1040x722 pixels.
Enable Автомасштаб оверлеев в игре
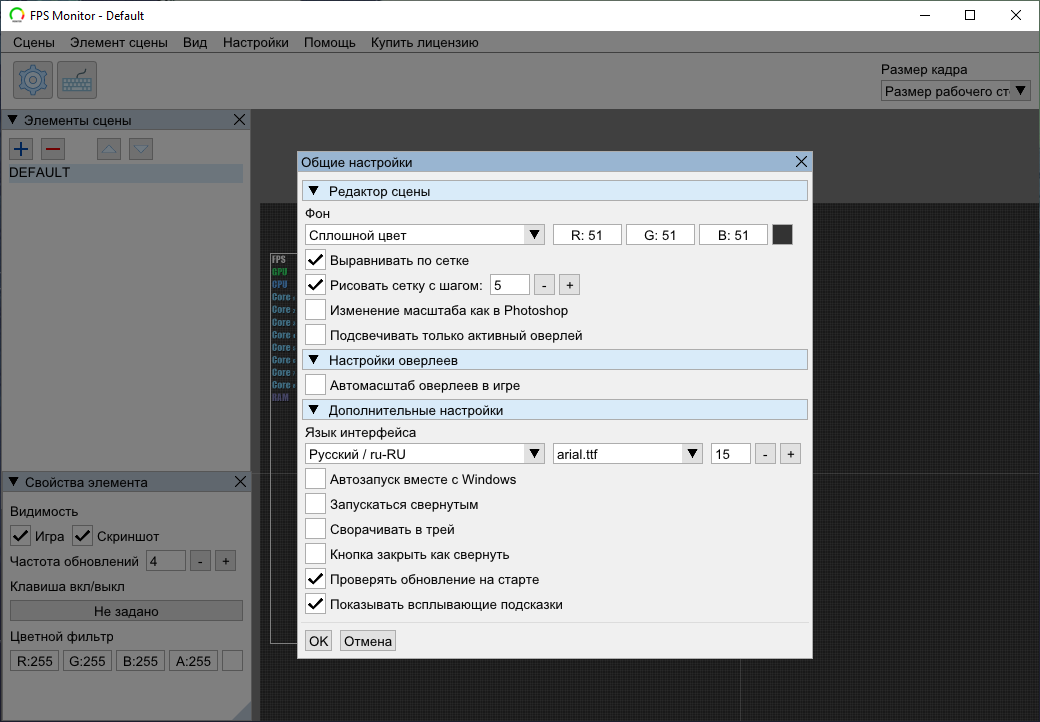[x=316, y=385]
